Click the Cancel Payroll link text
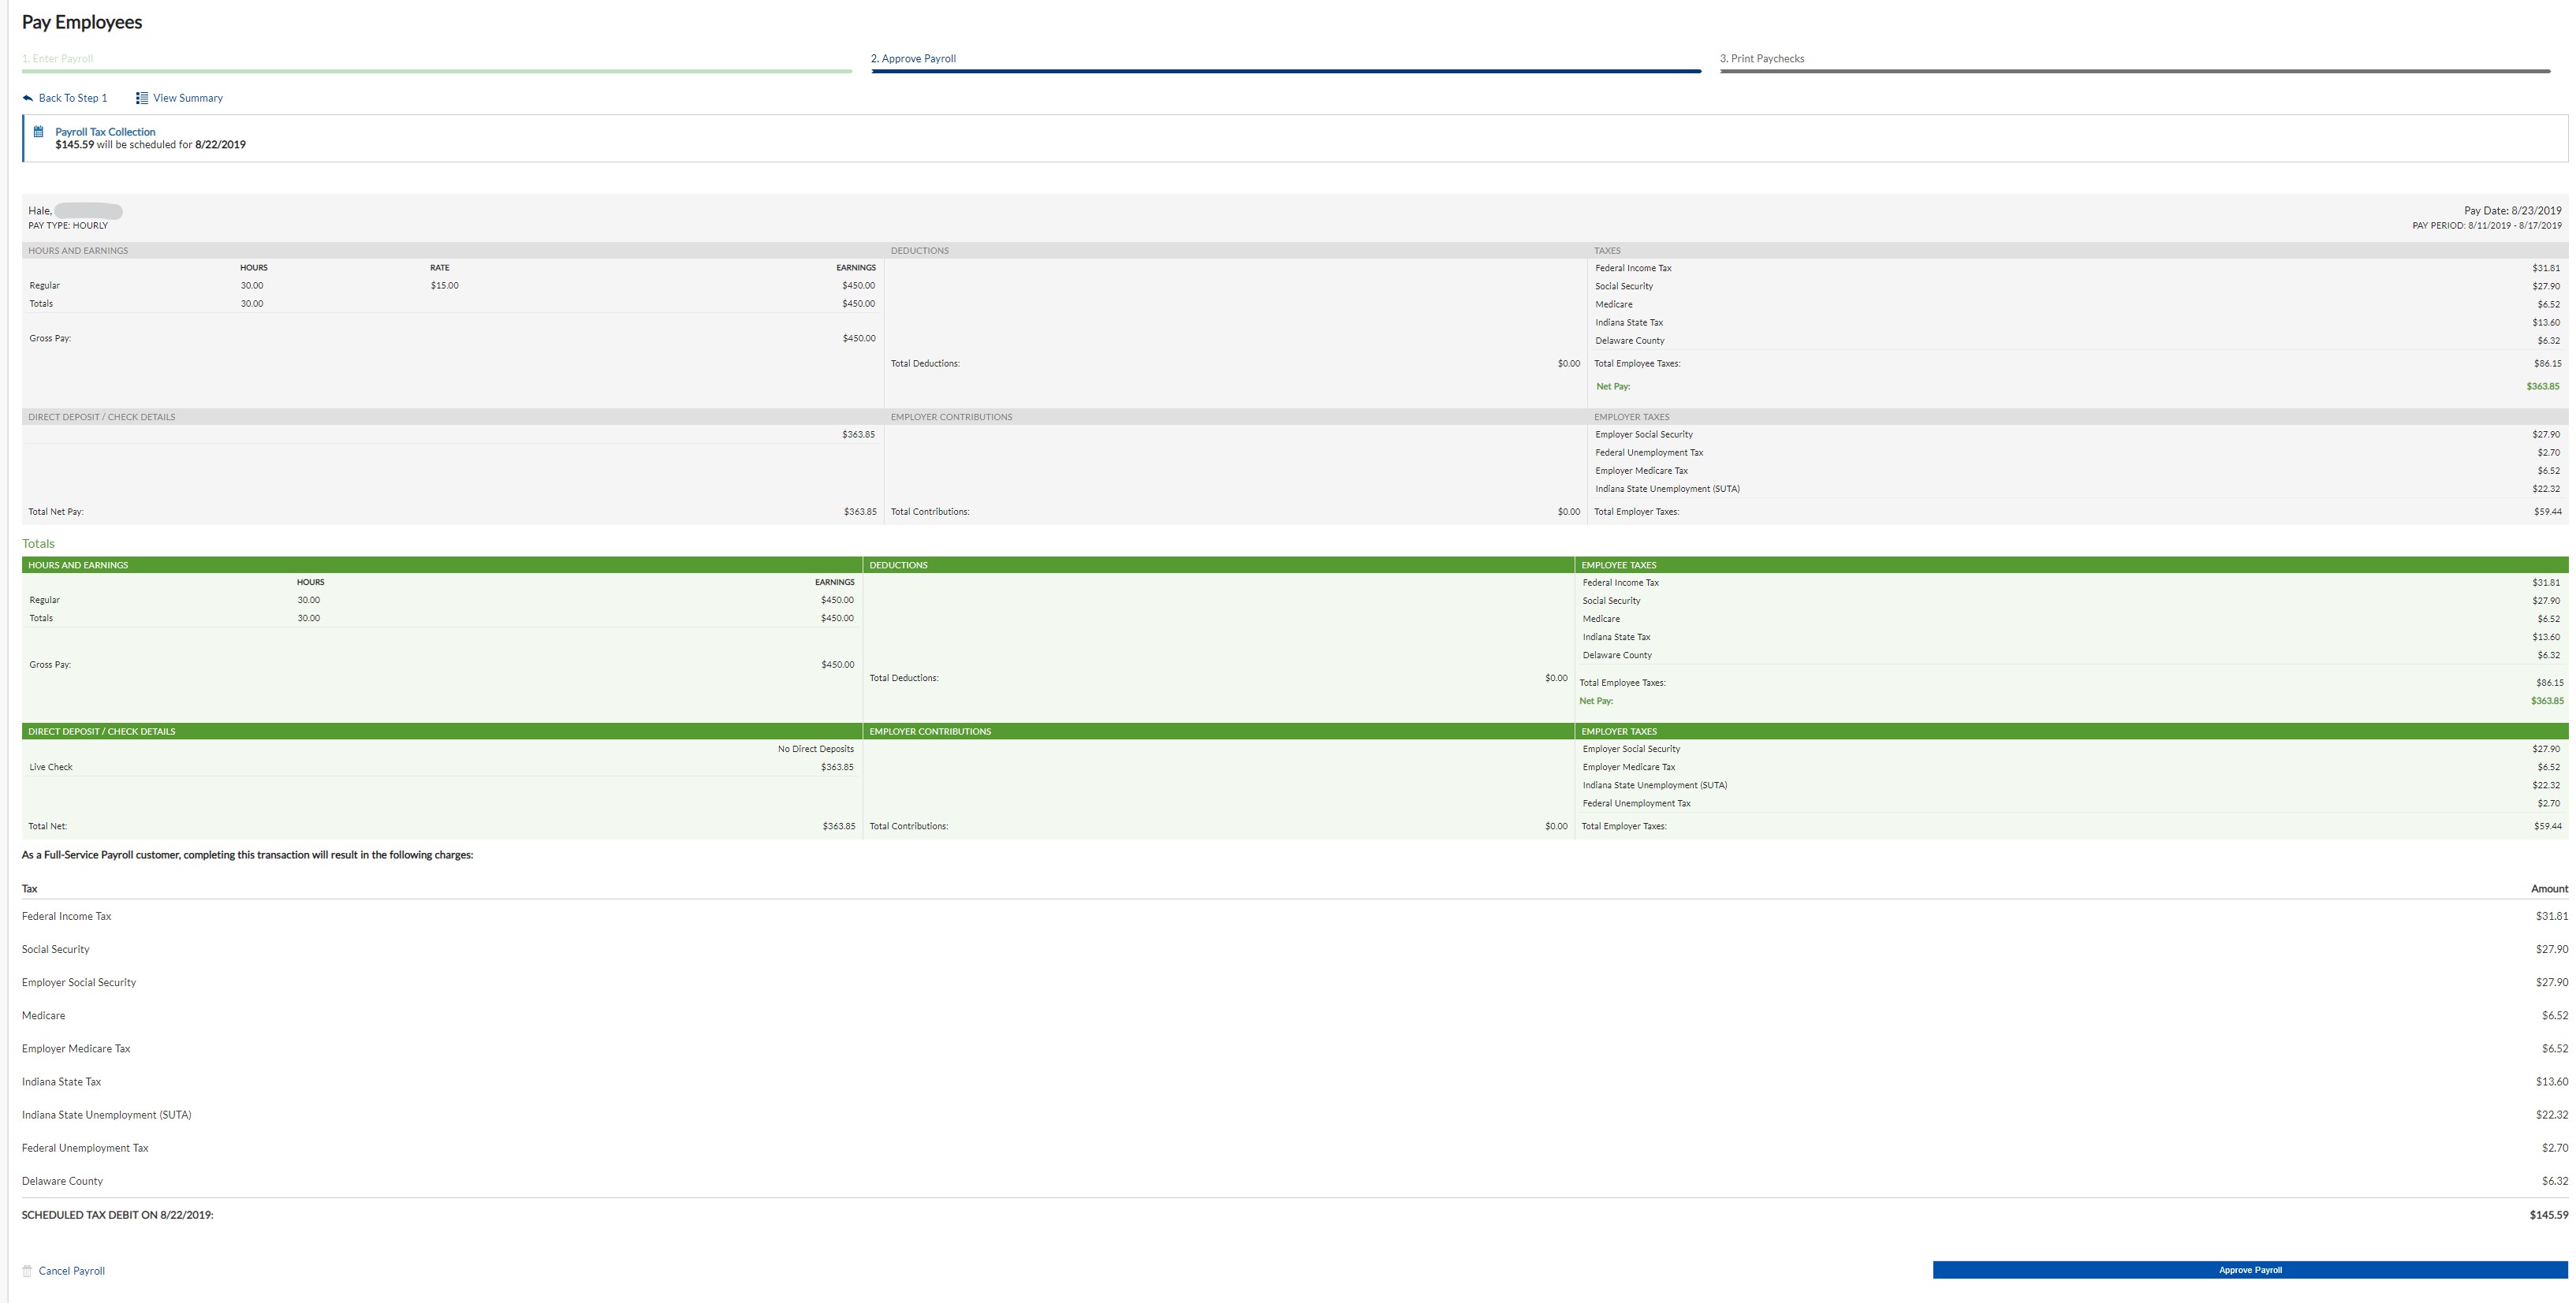 point(71,1271)
